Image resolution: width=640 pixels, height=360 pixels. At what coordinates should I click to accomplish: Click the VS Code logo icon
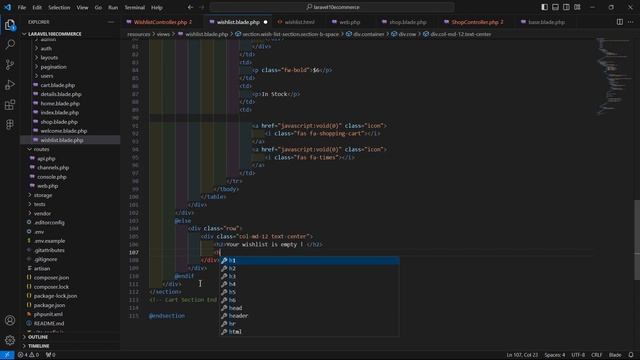coord(7,7)
